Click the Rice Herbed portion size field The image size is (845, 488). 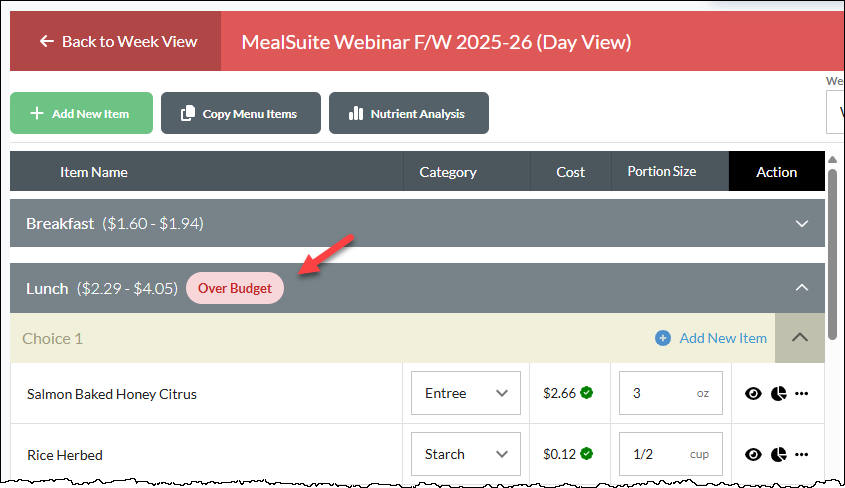[x=670, y=454]
